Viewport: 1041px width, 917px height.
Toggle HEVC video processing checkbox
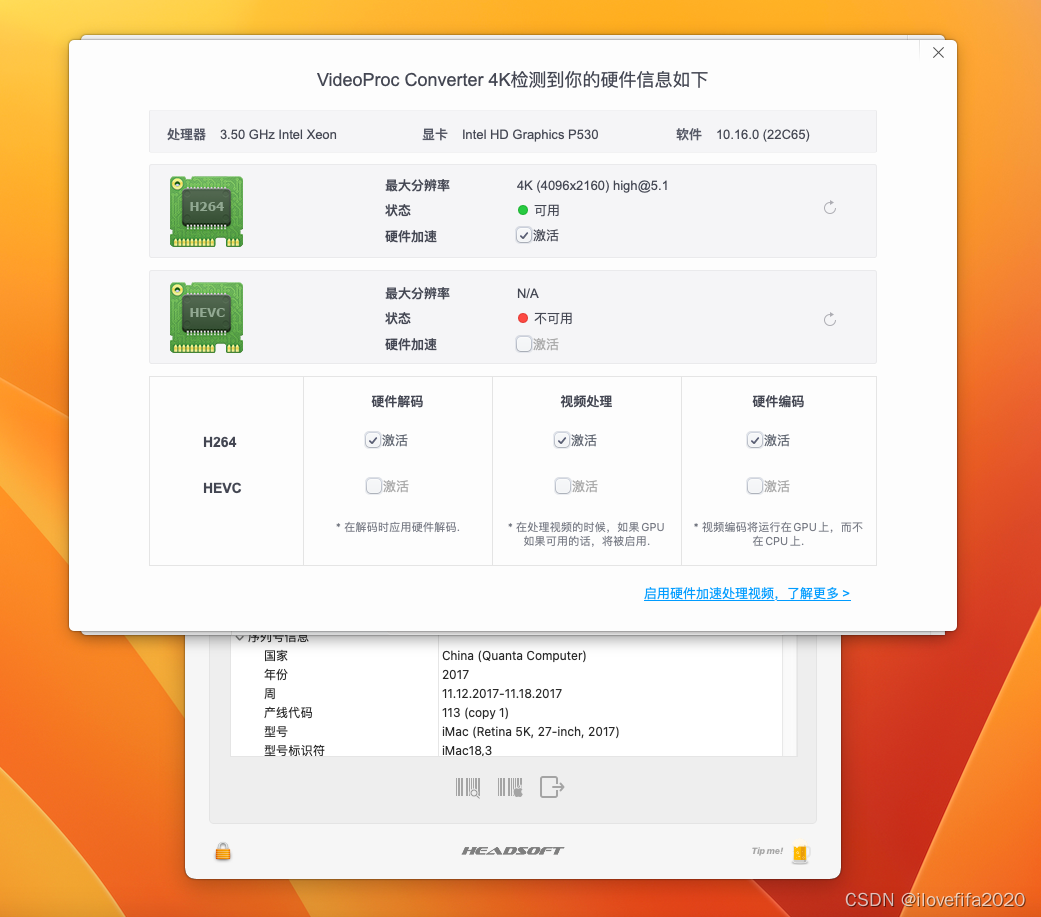563,485
